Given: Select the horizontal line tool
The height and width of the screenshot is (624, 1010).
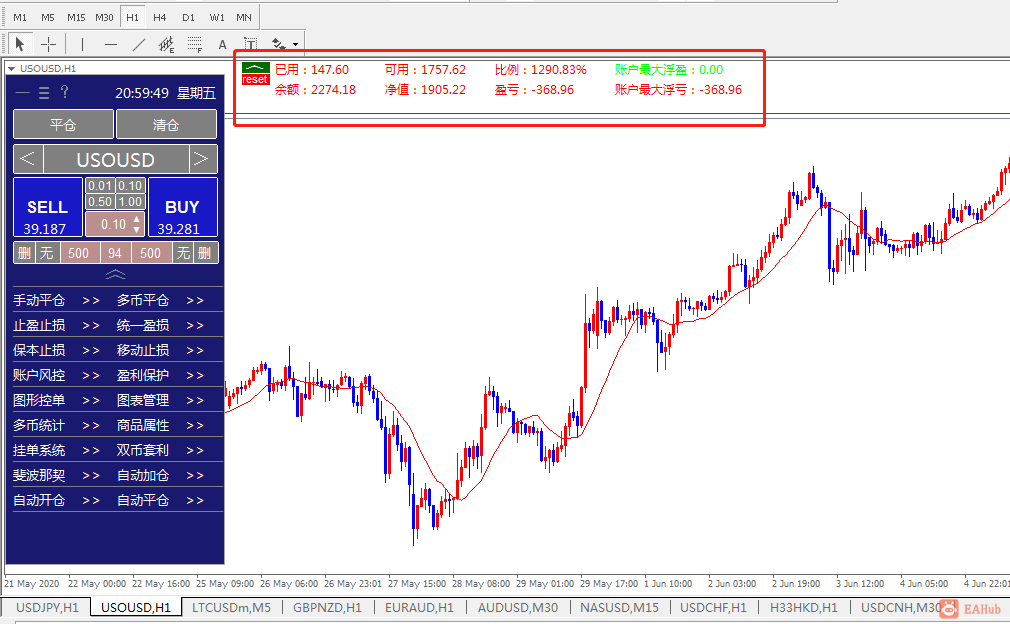Looking at the screenshot, I should click(111, 44).
